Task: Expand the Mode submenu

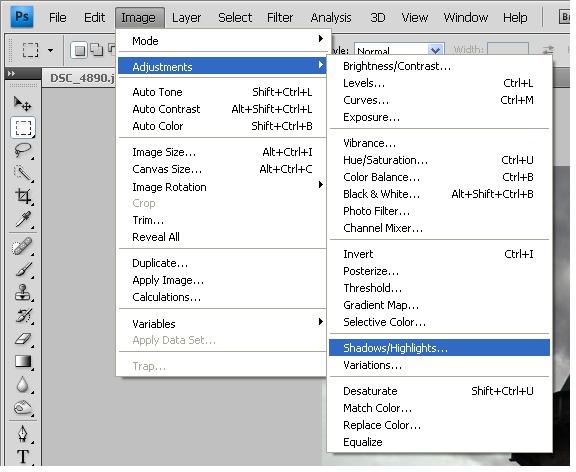Action: 222,41
